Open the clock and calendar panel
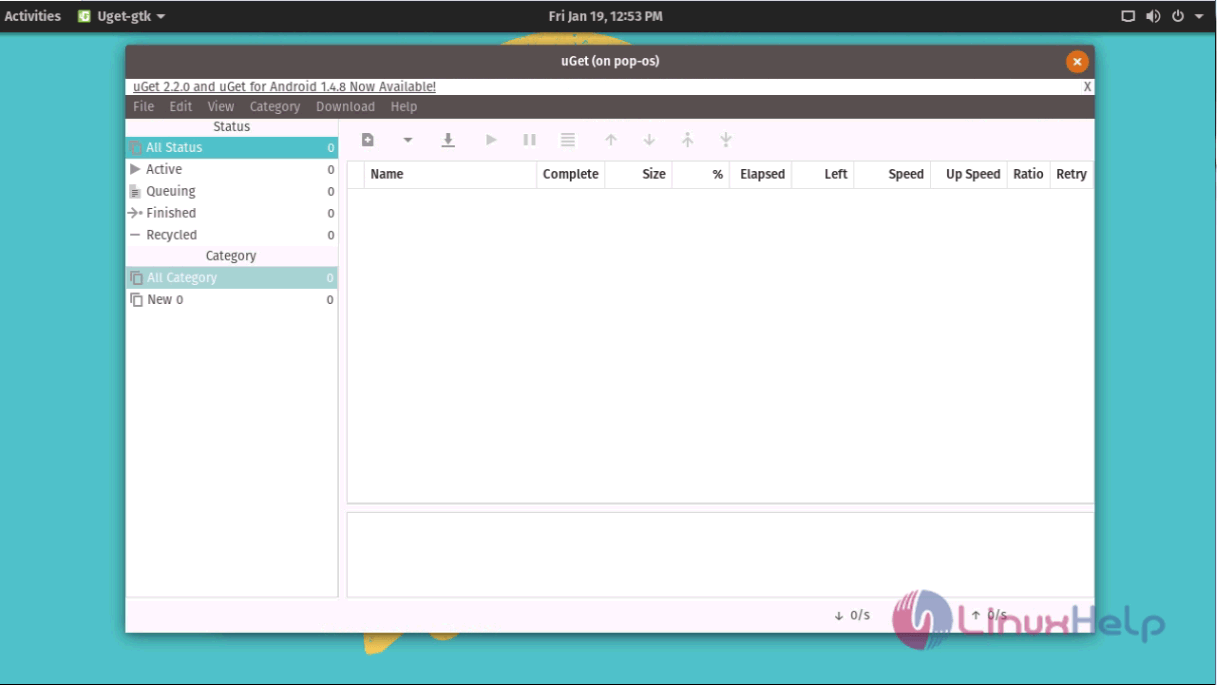 606,16
